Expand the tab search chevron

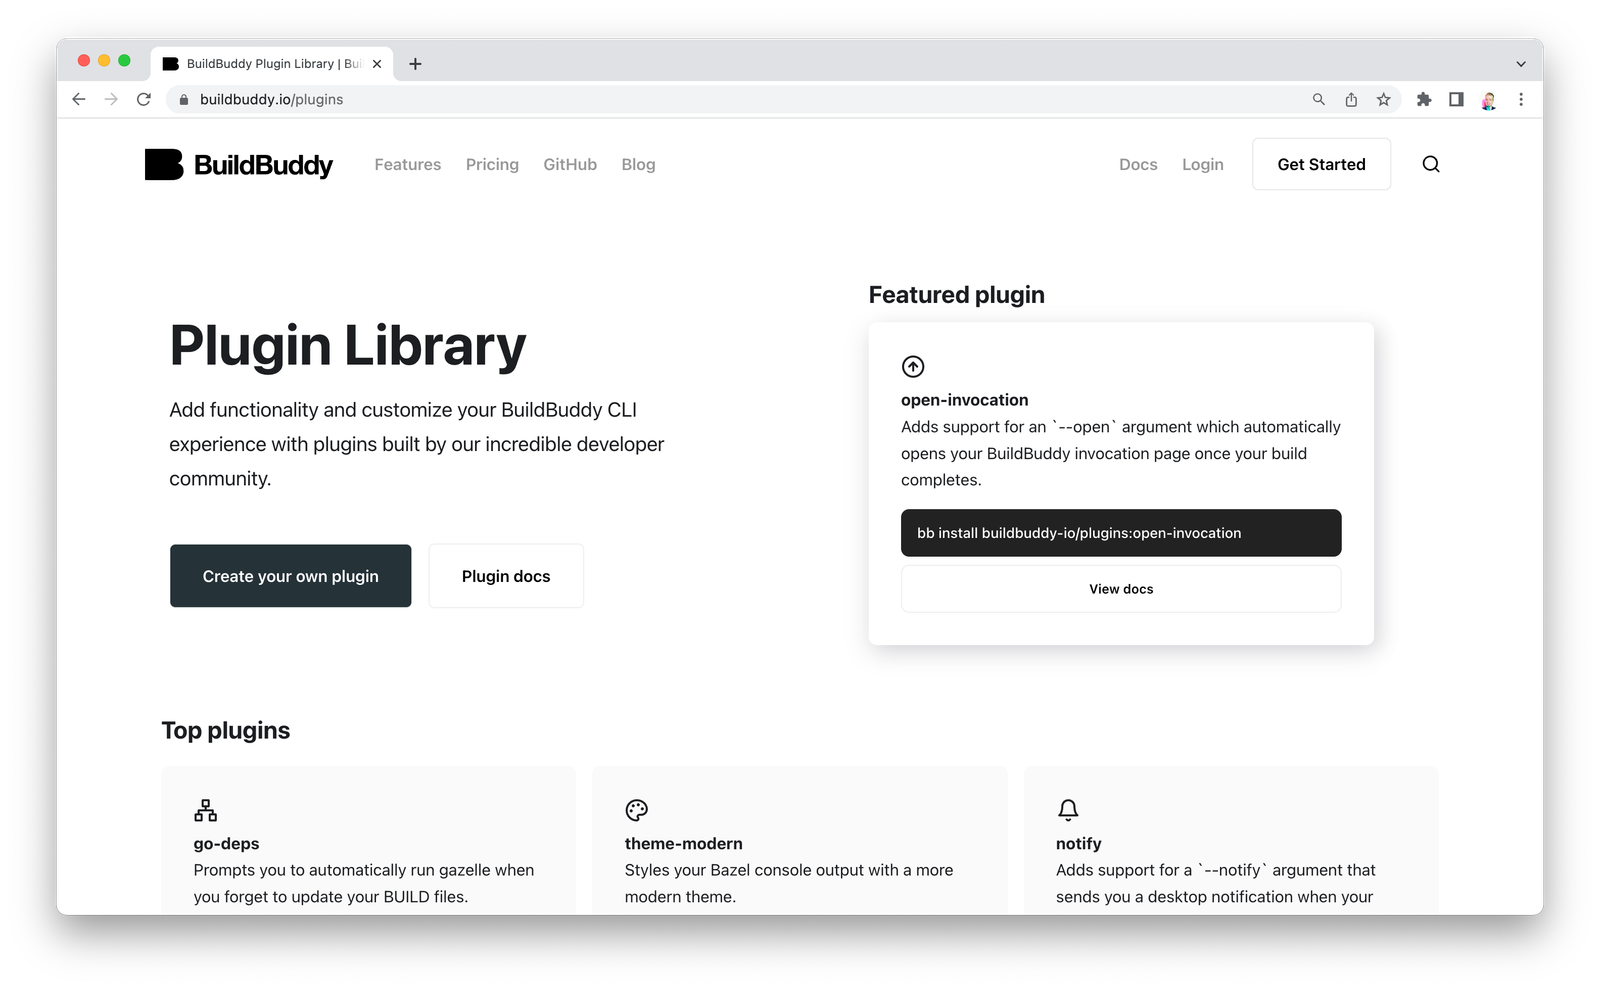1521,64
